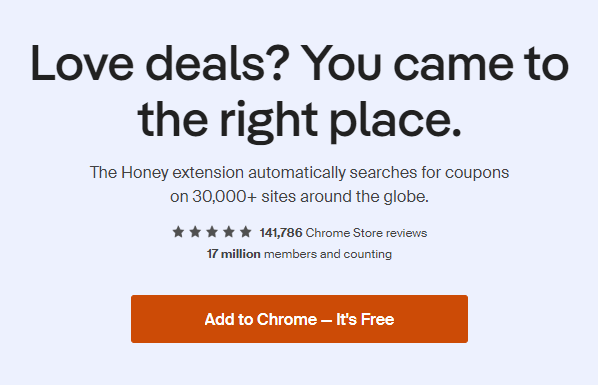Click 'around the globe' in the subtitle
Viewport: 598px width, 385px height.
(x=364, y=197)
